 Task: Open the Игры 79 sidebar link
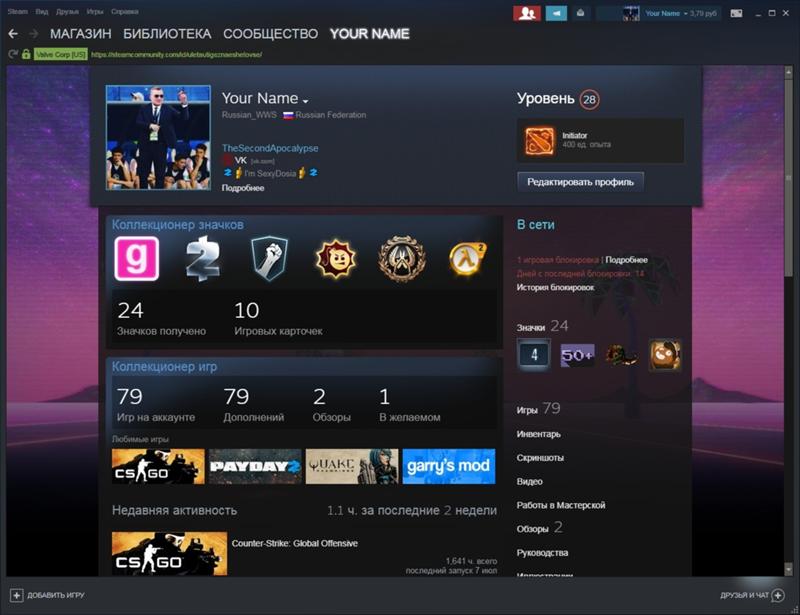(x=538, y=409)
